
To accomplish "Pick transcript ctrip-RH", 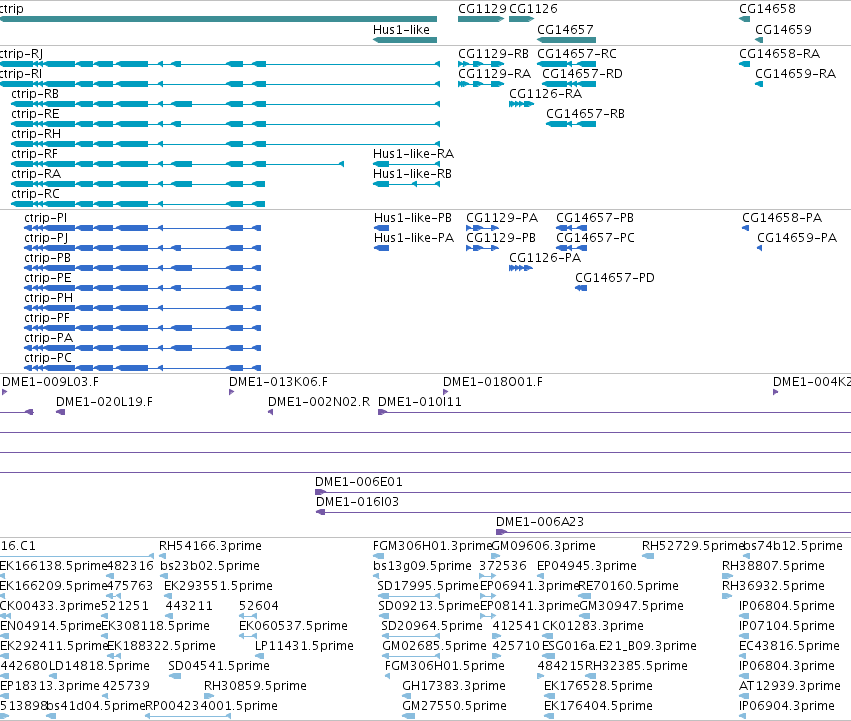I will tap(225, 144).
